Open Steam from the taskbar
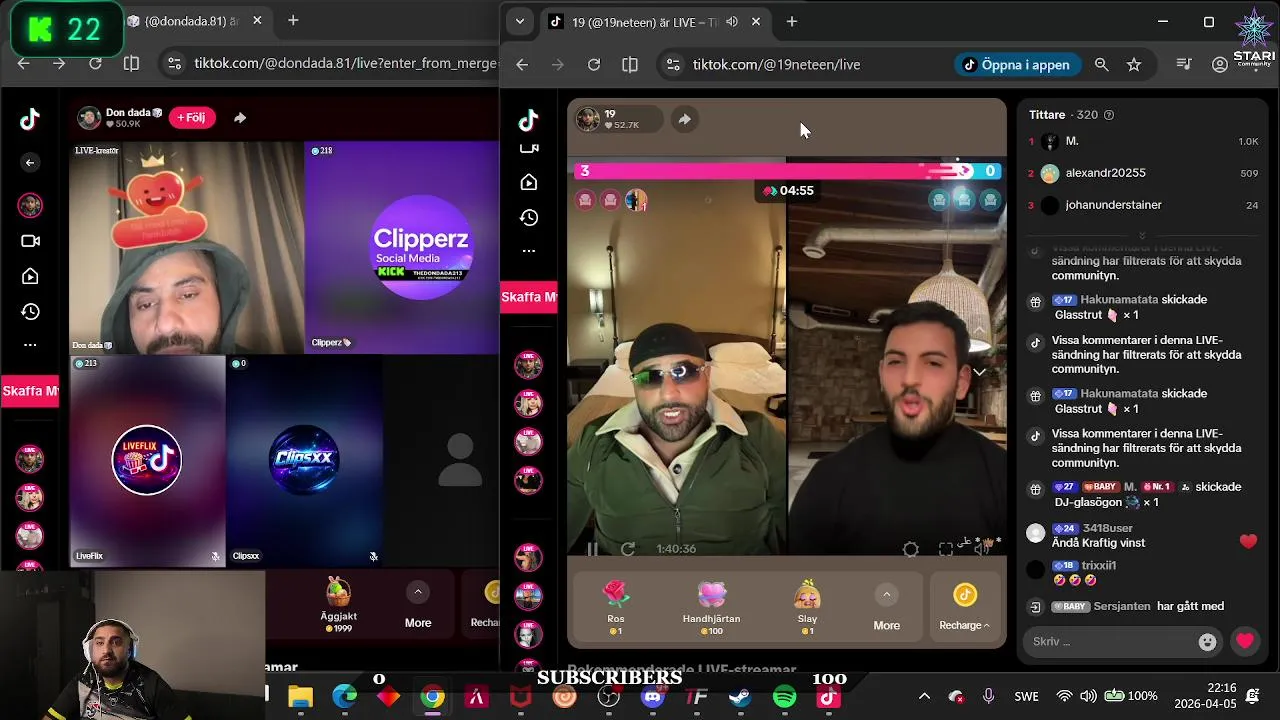Viewport: 1280px width, 720px height. (x=741, y=697)
